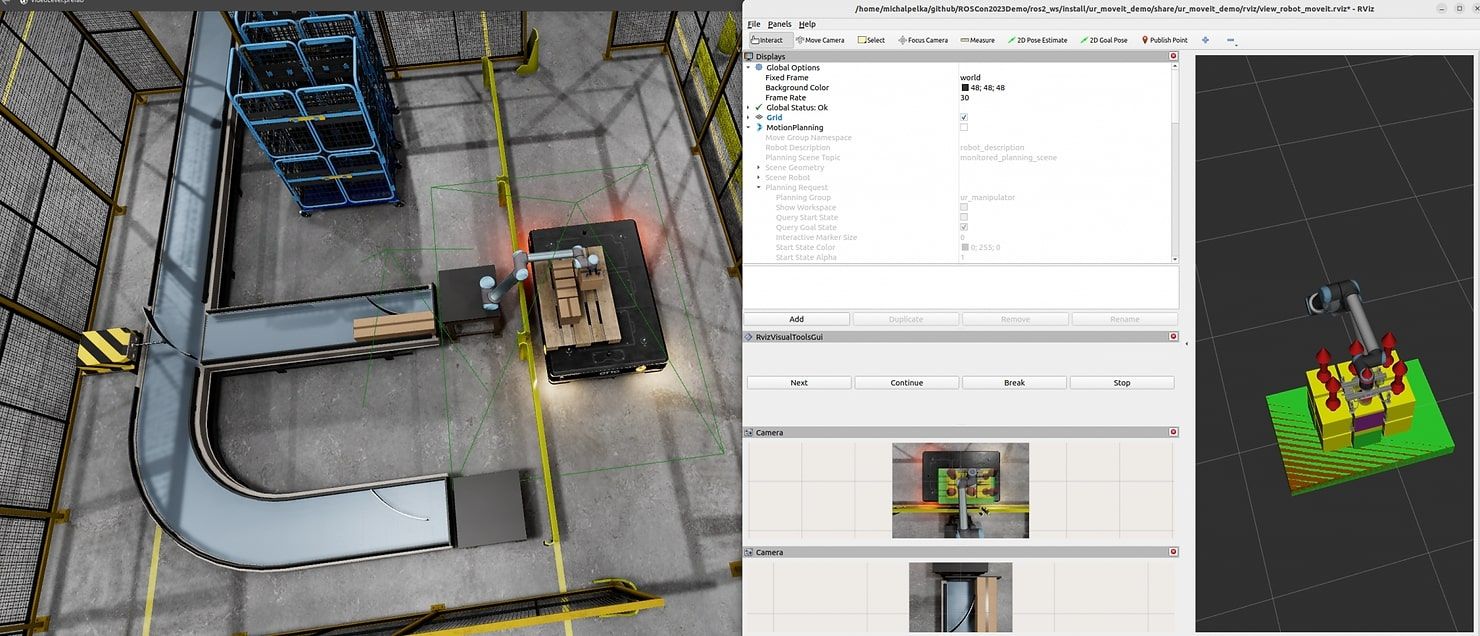Select the 2D Pose Estimate tool

coord(1037,40)
